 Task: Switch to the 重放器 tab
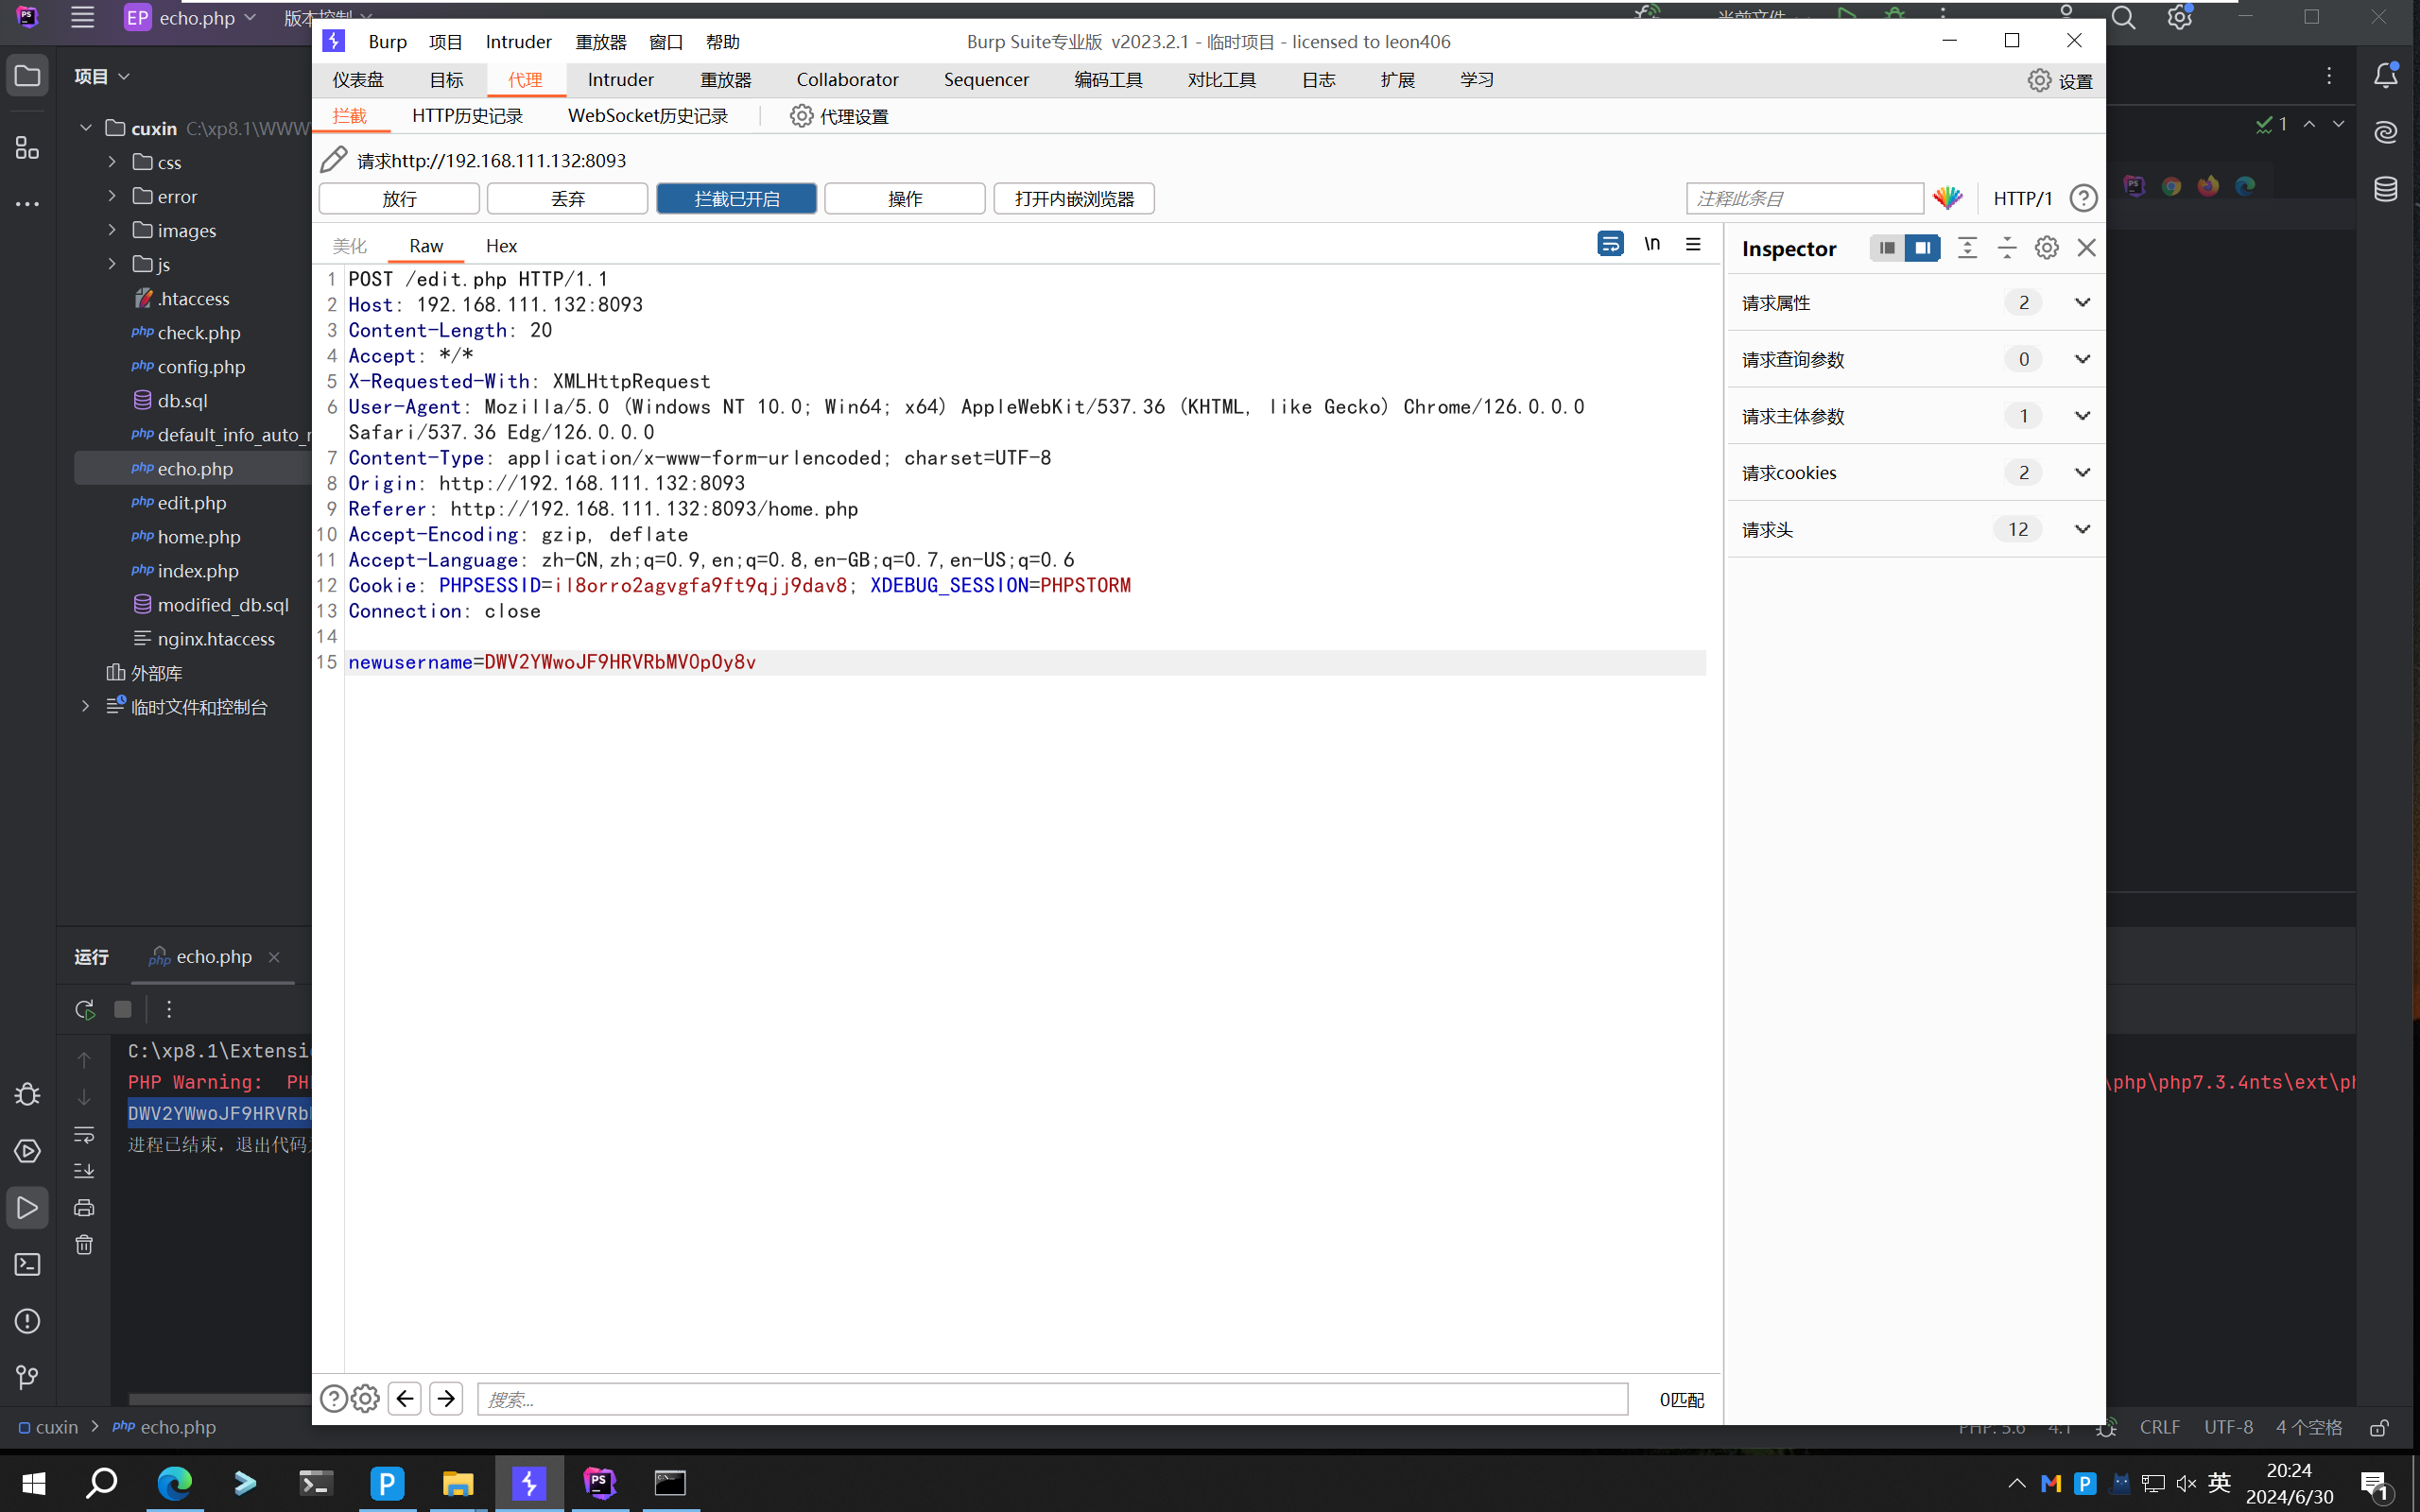[x=725, y=79]
